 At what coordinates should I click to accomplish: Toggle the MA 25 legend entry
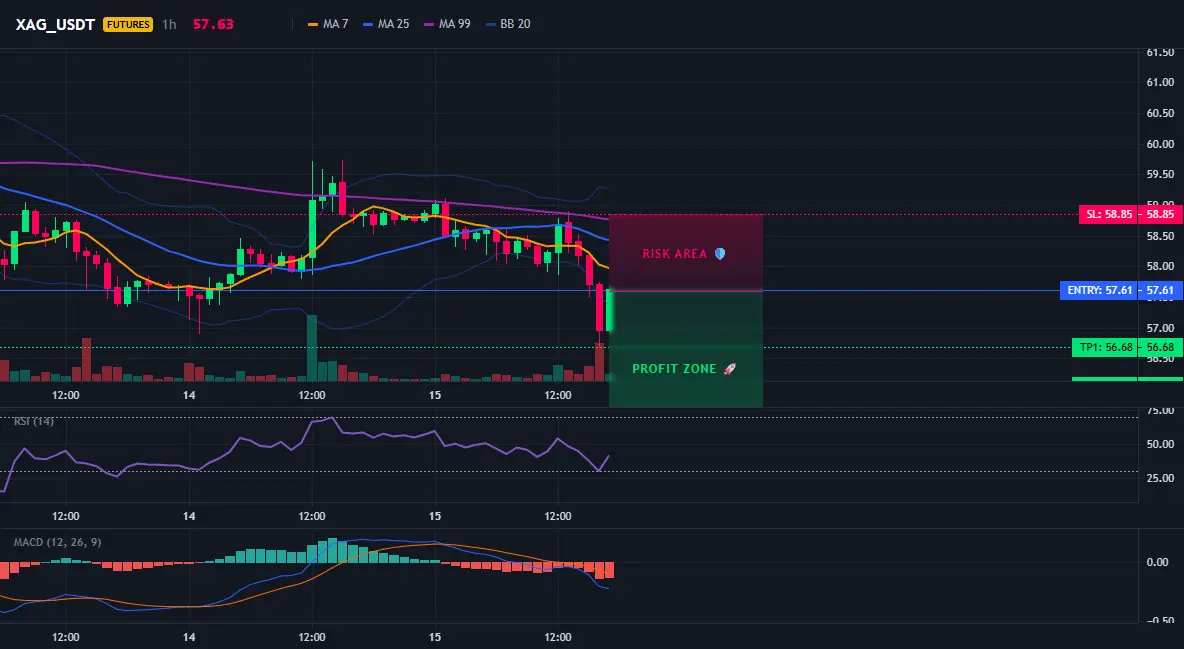386,24
